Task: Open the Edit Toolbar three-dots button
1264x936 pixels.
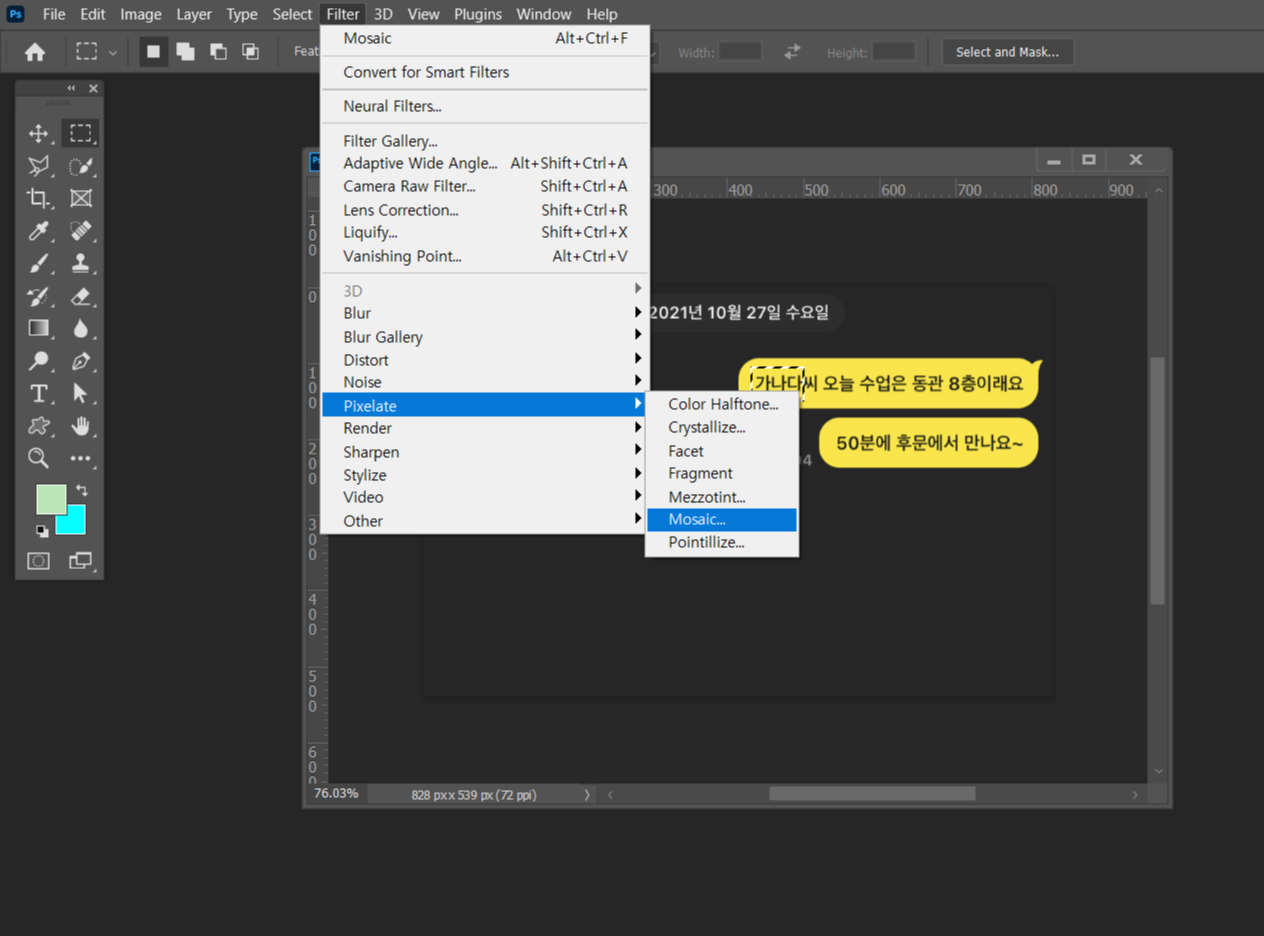Action: (81, 458)
